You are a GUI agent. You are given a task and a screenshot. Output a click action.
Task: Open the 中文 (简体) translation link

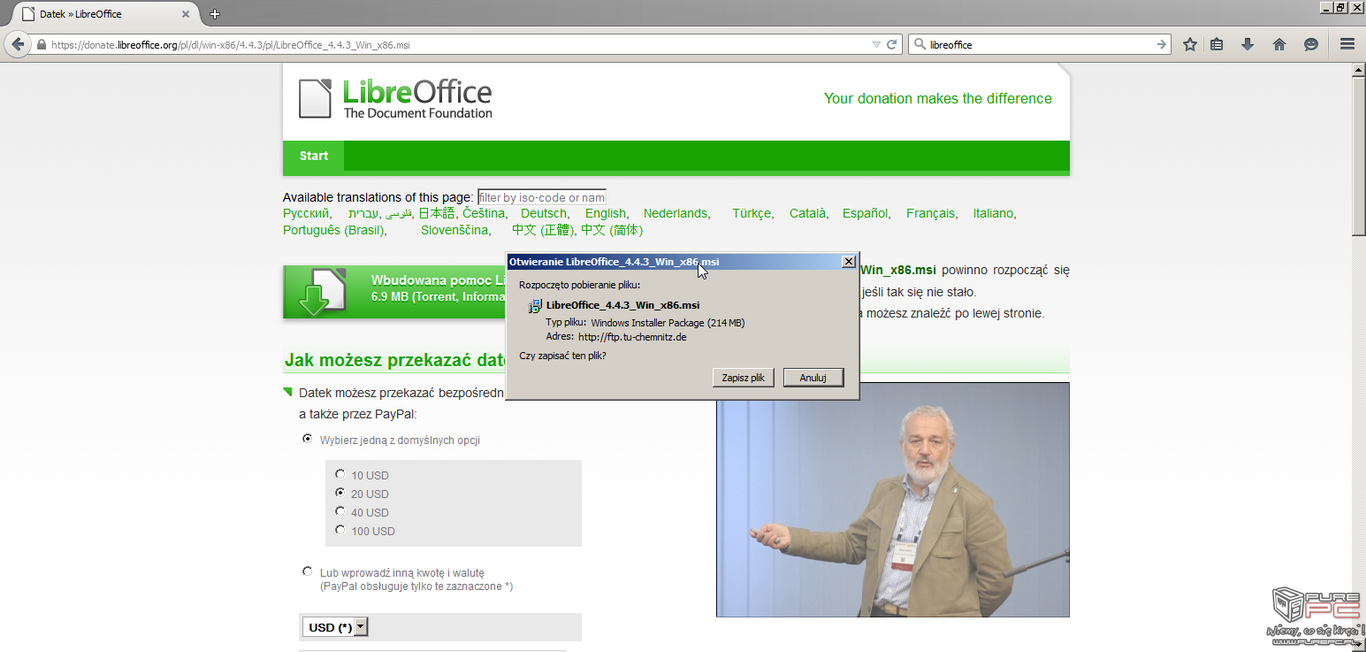click(x=612, y=230)
